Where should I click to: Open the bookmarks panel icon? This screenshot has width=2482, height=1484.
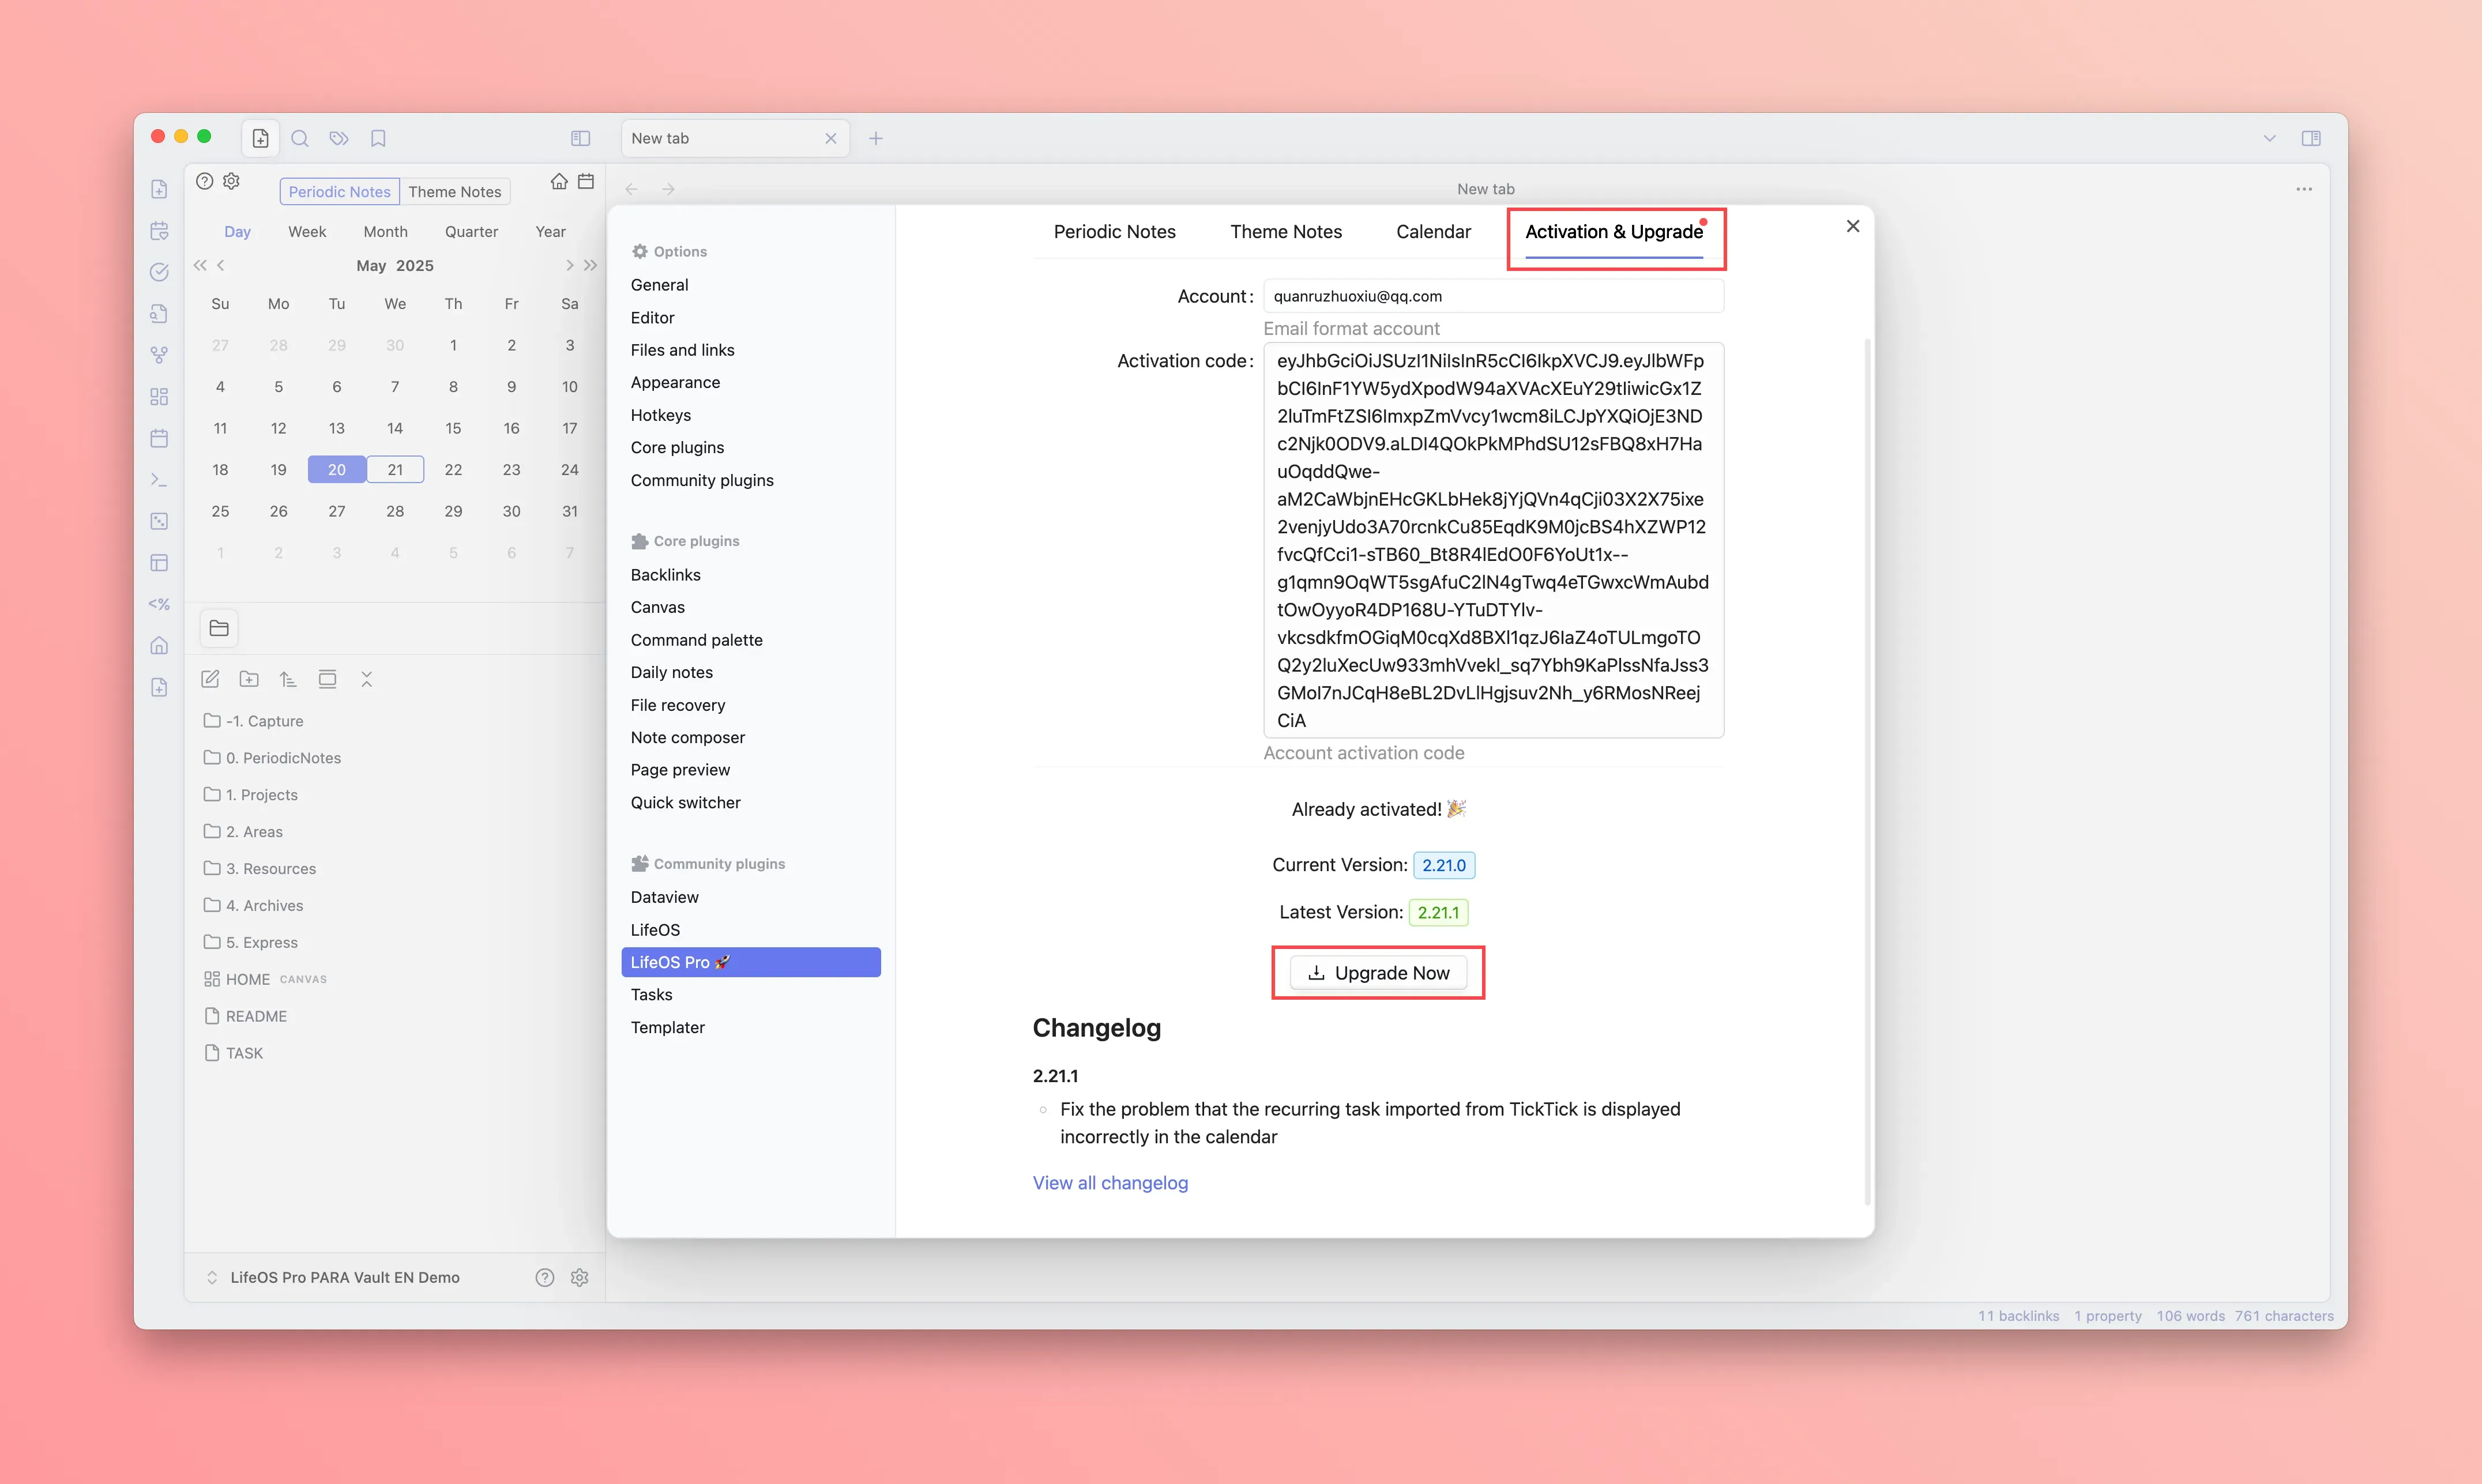click(x=378, y=138)
